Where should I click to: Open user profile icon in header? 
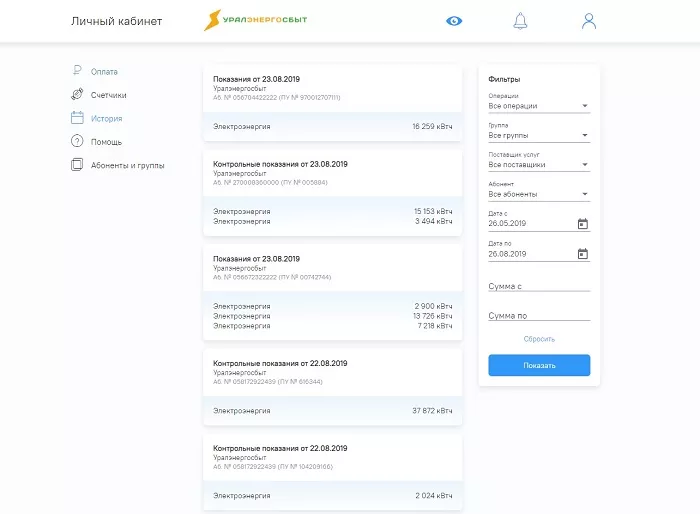coord(589,21)
